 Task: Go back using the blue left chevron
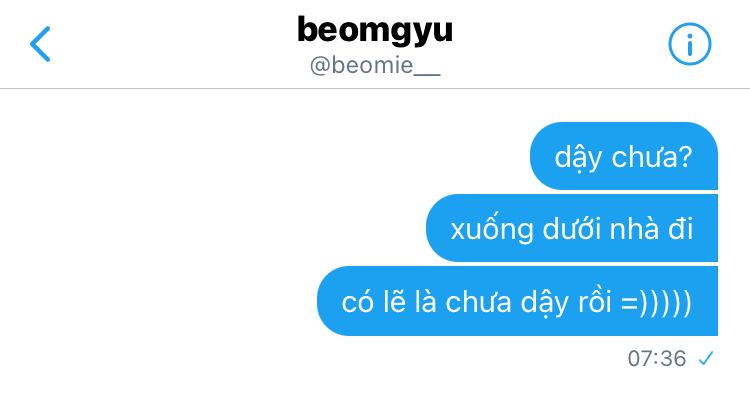(40, 44)
